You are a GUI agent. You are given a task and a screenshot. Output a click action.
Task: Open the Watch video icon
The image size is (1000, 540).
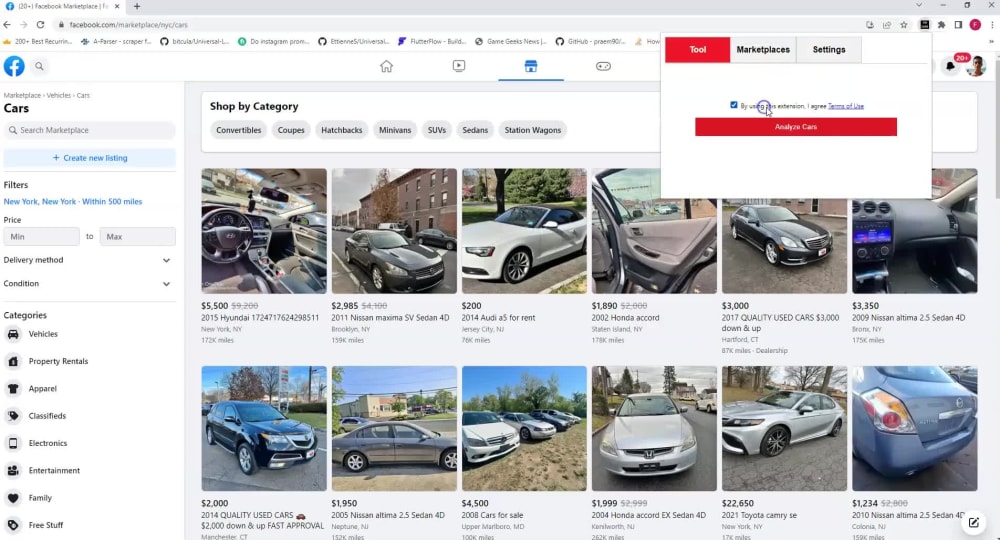(x=459, y=66)
